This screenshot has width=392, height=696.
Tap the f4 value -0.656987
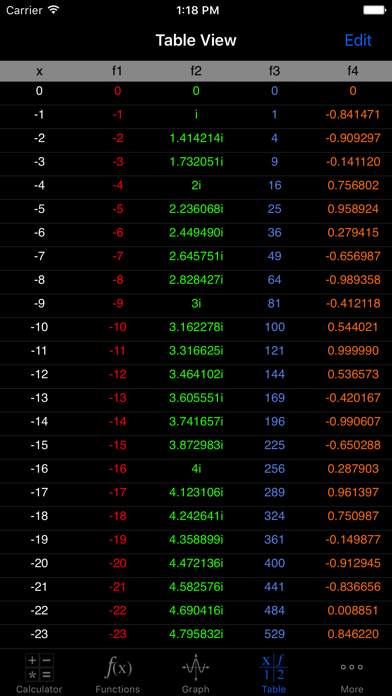pyautogui.click(x=352, y=256)
